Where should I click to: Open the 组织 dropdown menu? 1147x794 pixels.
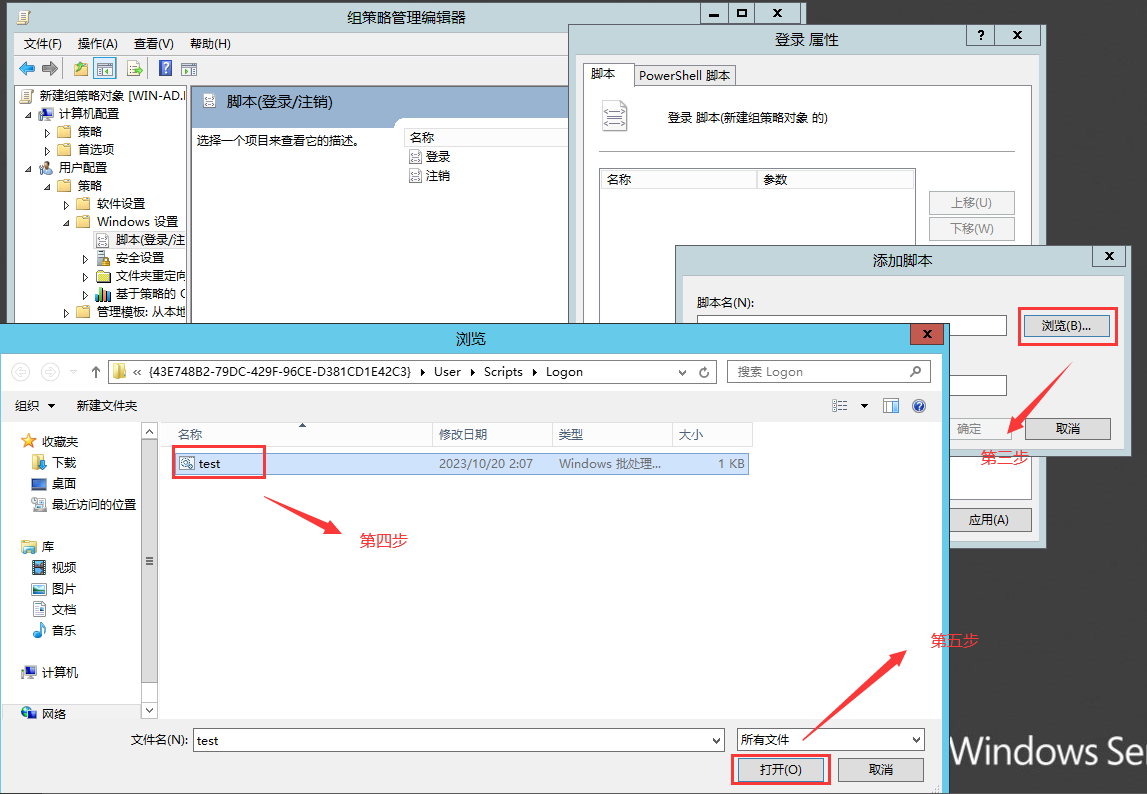click(35, 406)
